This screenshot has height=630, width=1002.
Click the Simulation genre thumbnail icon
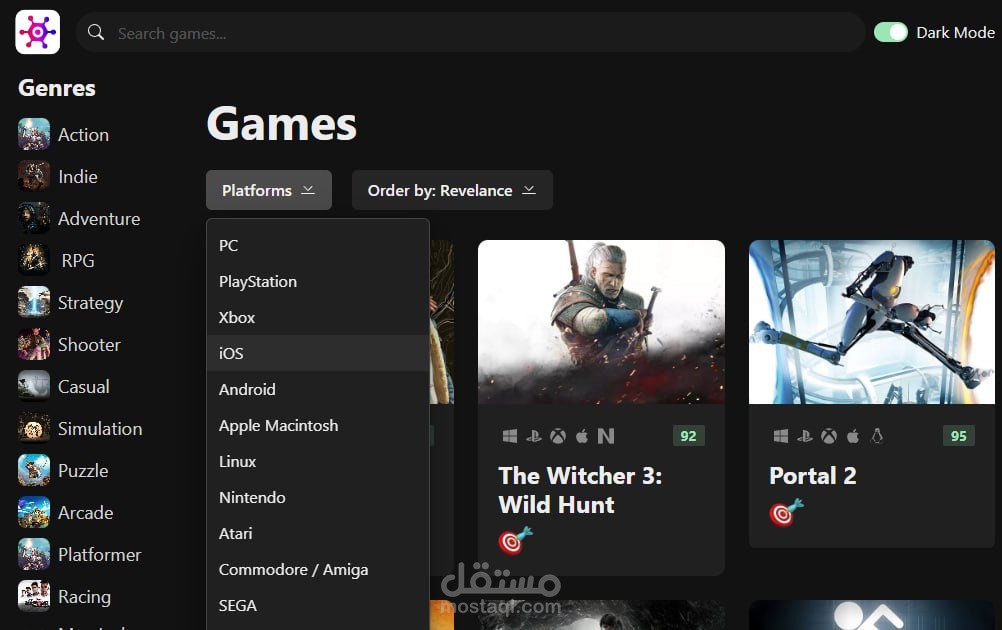click(x=34, y=428)
